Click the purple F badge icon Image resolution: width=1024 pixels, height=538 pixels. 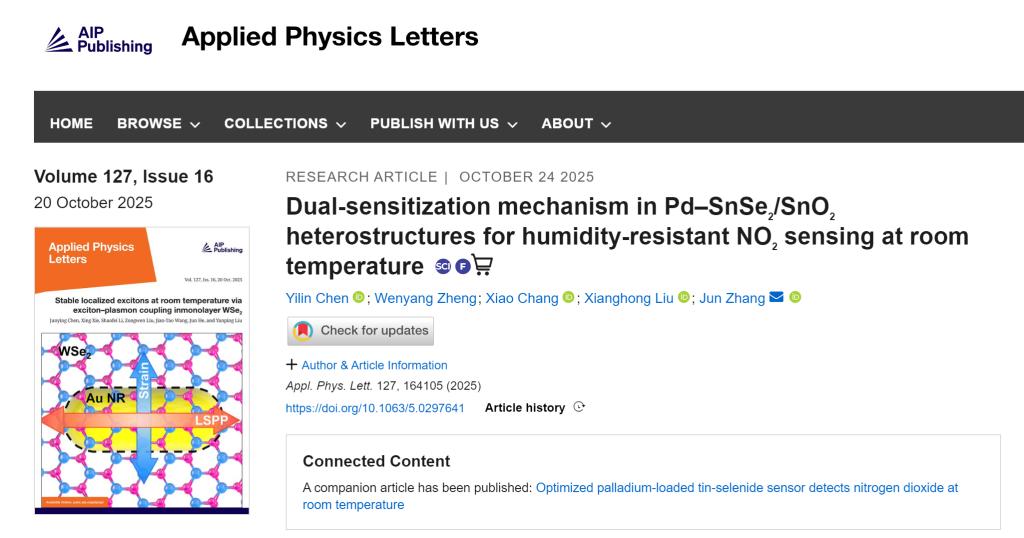coord(462,266)
